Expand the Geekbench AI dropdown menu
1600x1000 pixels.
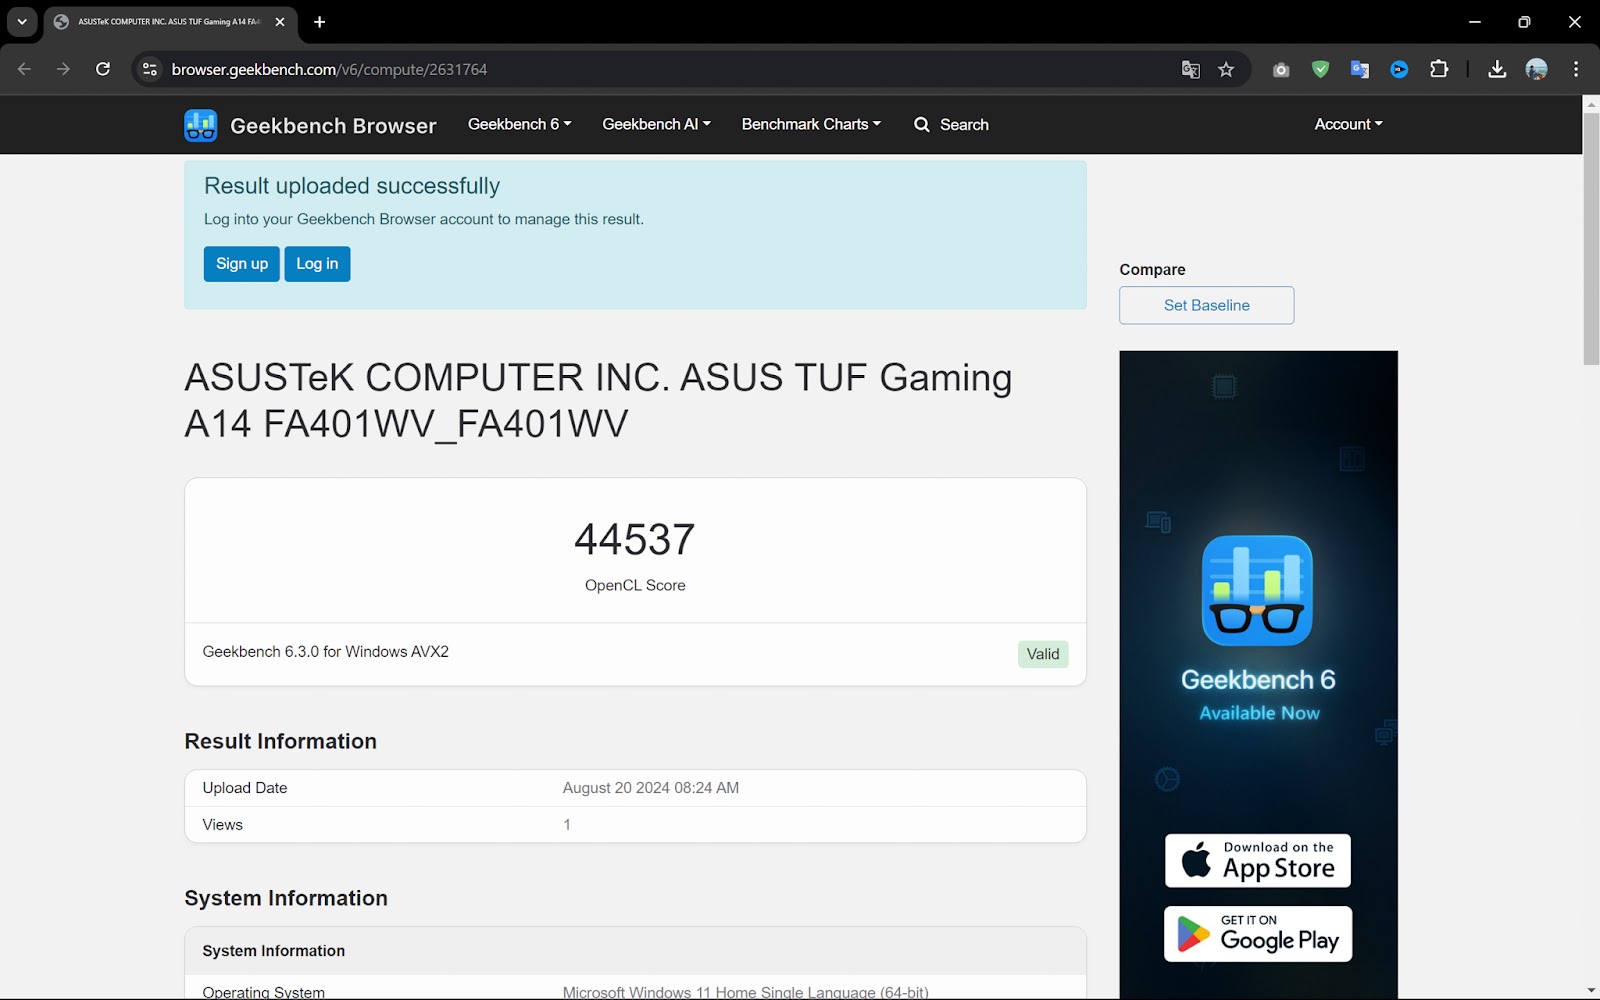(656, 124)
